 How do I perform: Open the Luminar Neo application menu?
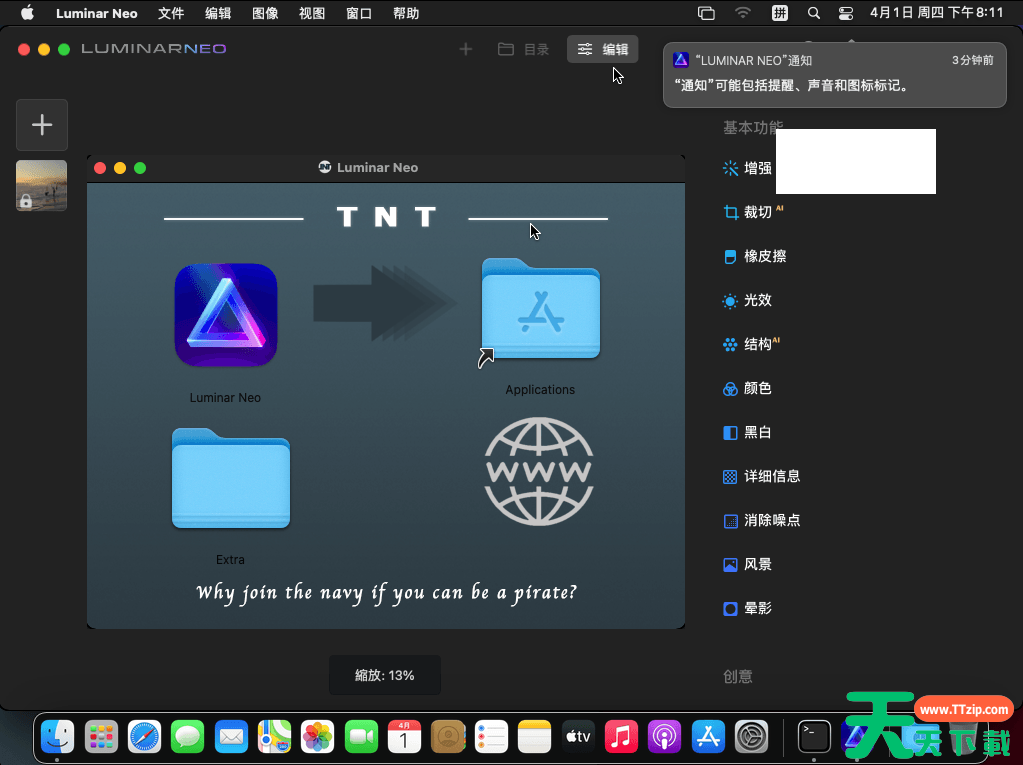(97, 13)
